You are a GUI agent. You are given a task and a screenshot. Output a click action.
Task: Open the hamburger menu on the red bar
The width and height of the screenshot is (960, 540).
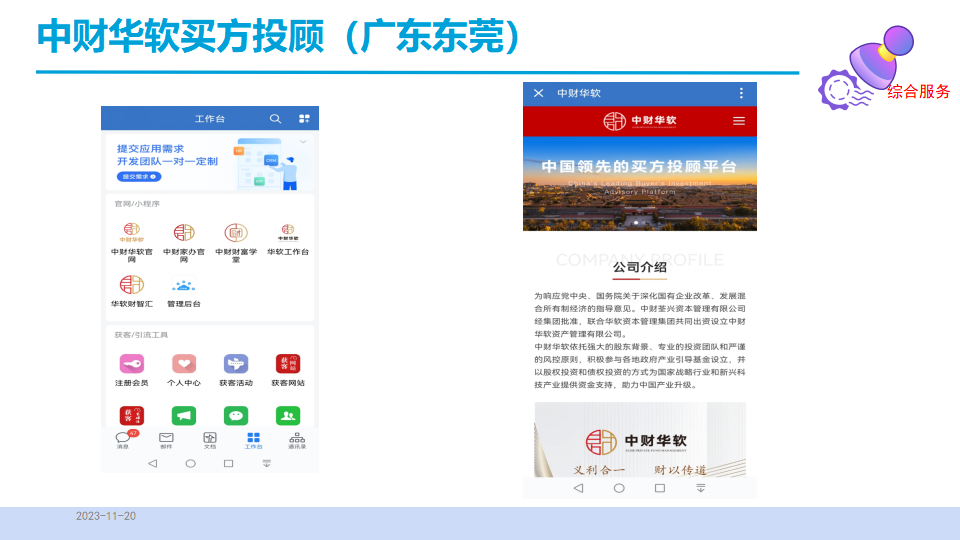coord(739,121)
